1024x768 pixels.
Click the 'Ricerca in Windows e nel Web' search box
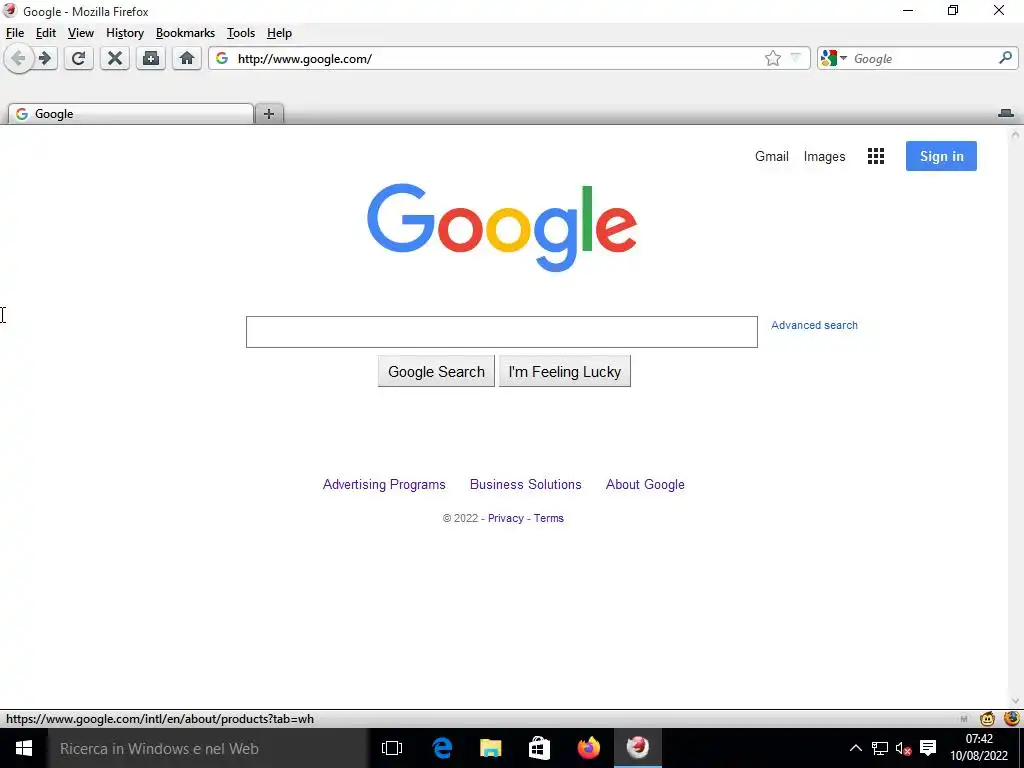(208, 748)
